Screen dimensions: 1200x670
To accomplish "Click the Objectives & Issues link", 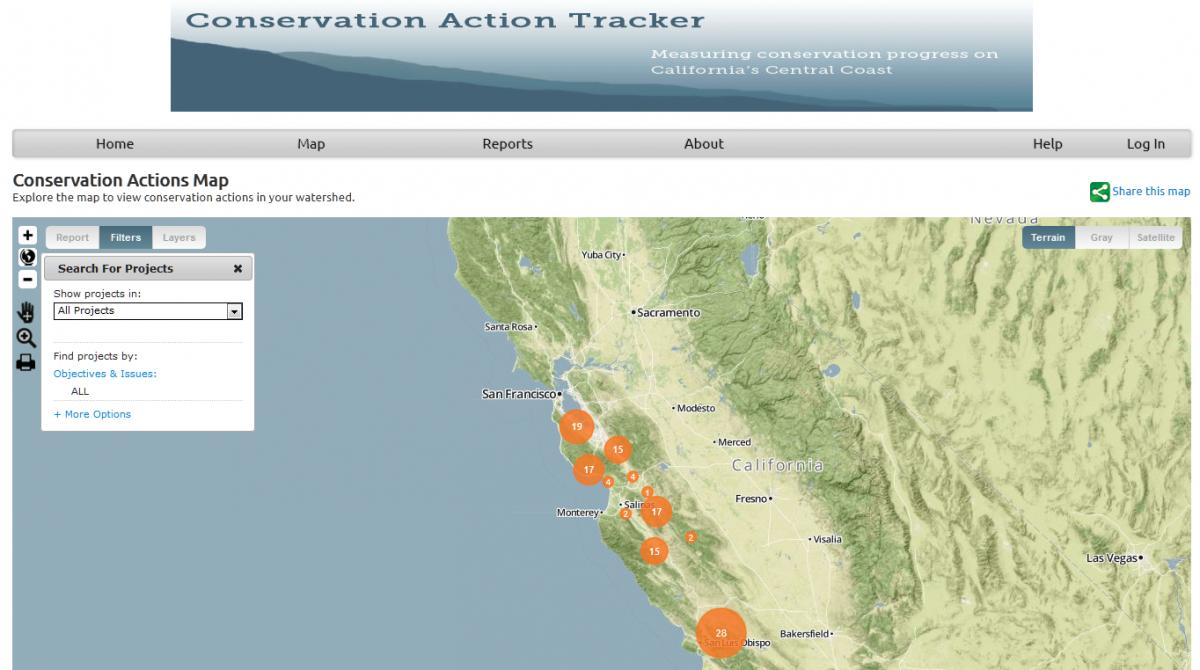I will (105, 374).
